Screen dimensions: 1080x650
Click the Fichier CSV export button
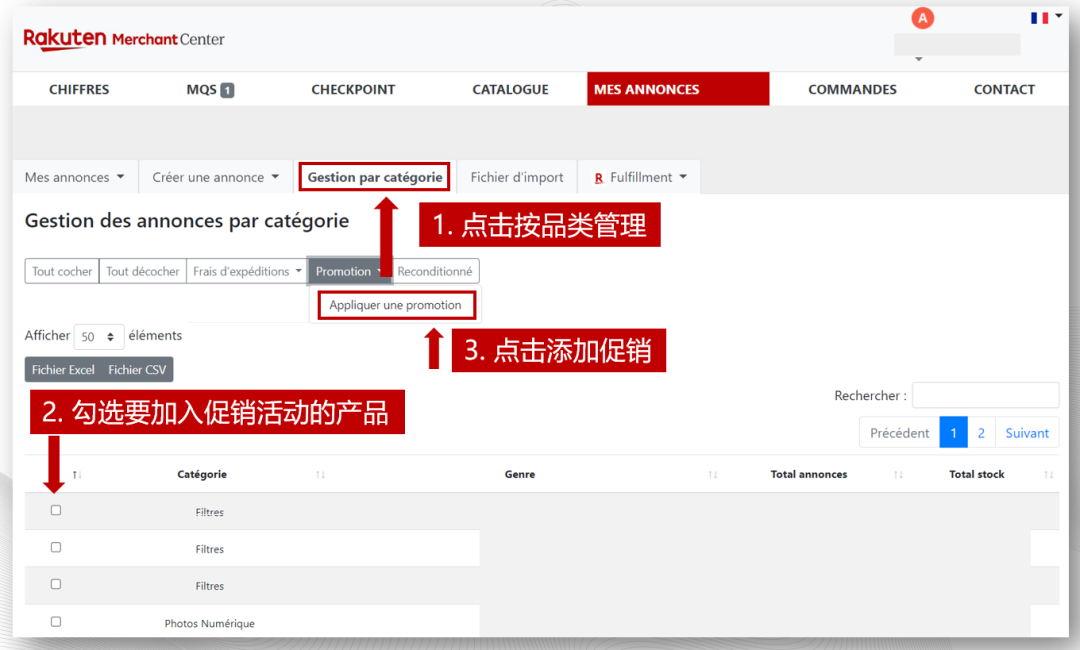point(137,369)
